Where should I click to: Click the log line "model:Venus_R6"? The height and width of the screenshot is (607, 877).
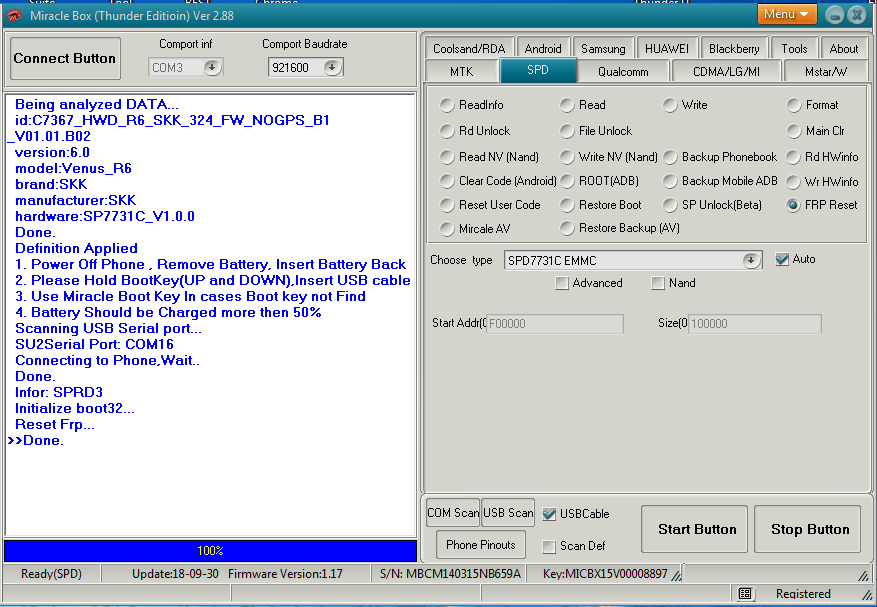[73, 168]
